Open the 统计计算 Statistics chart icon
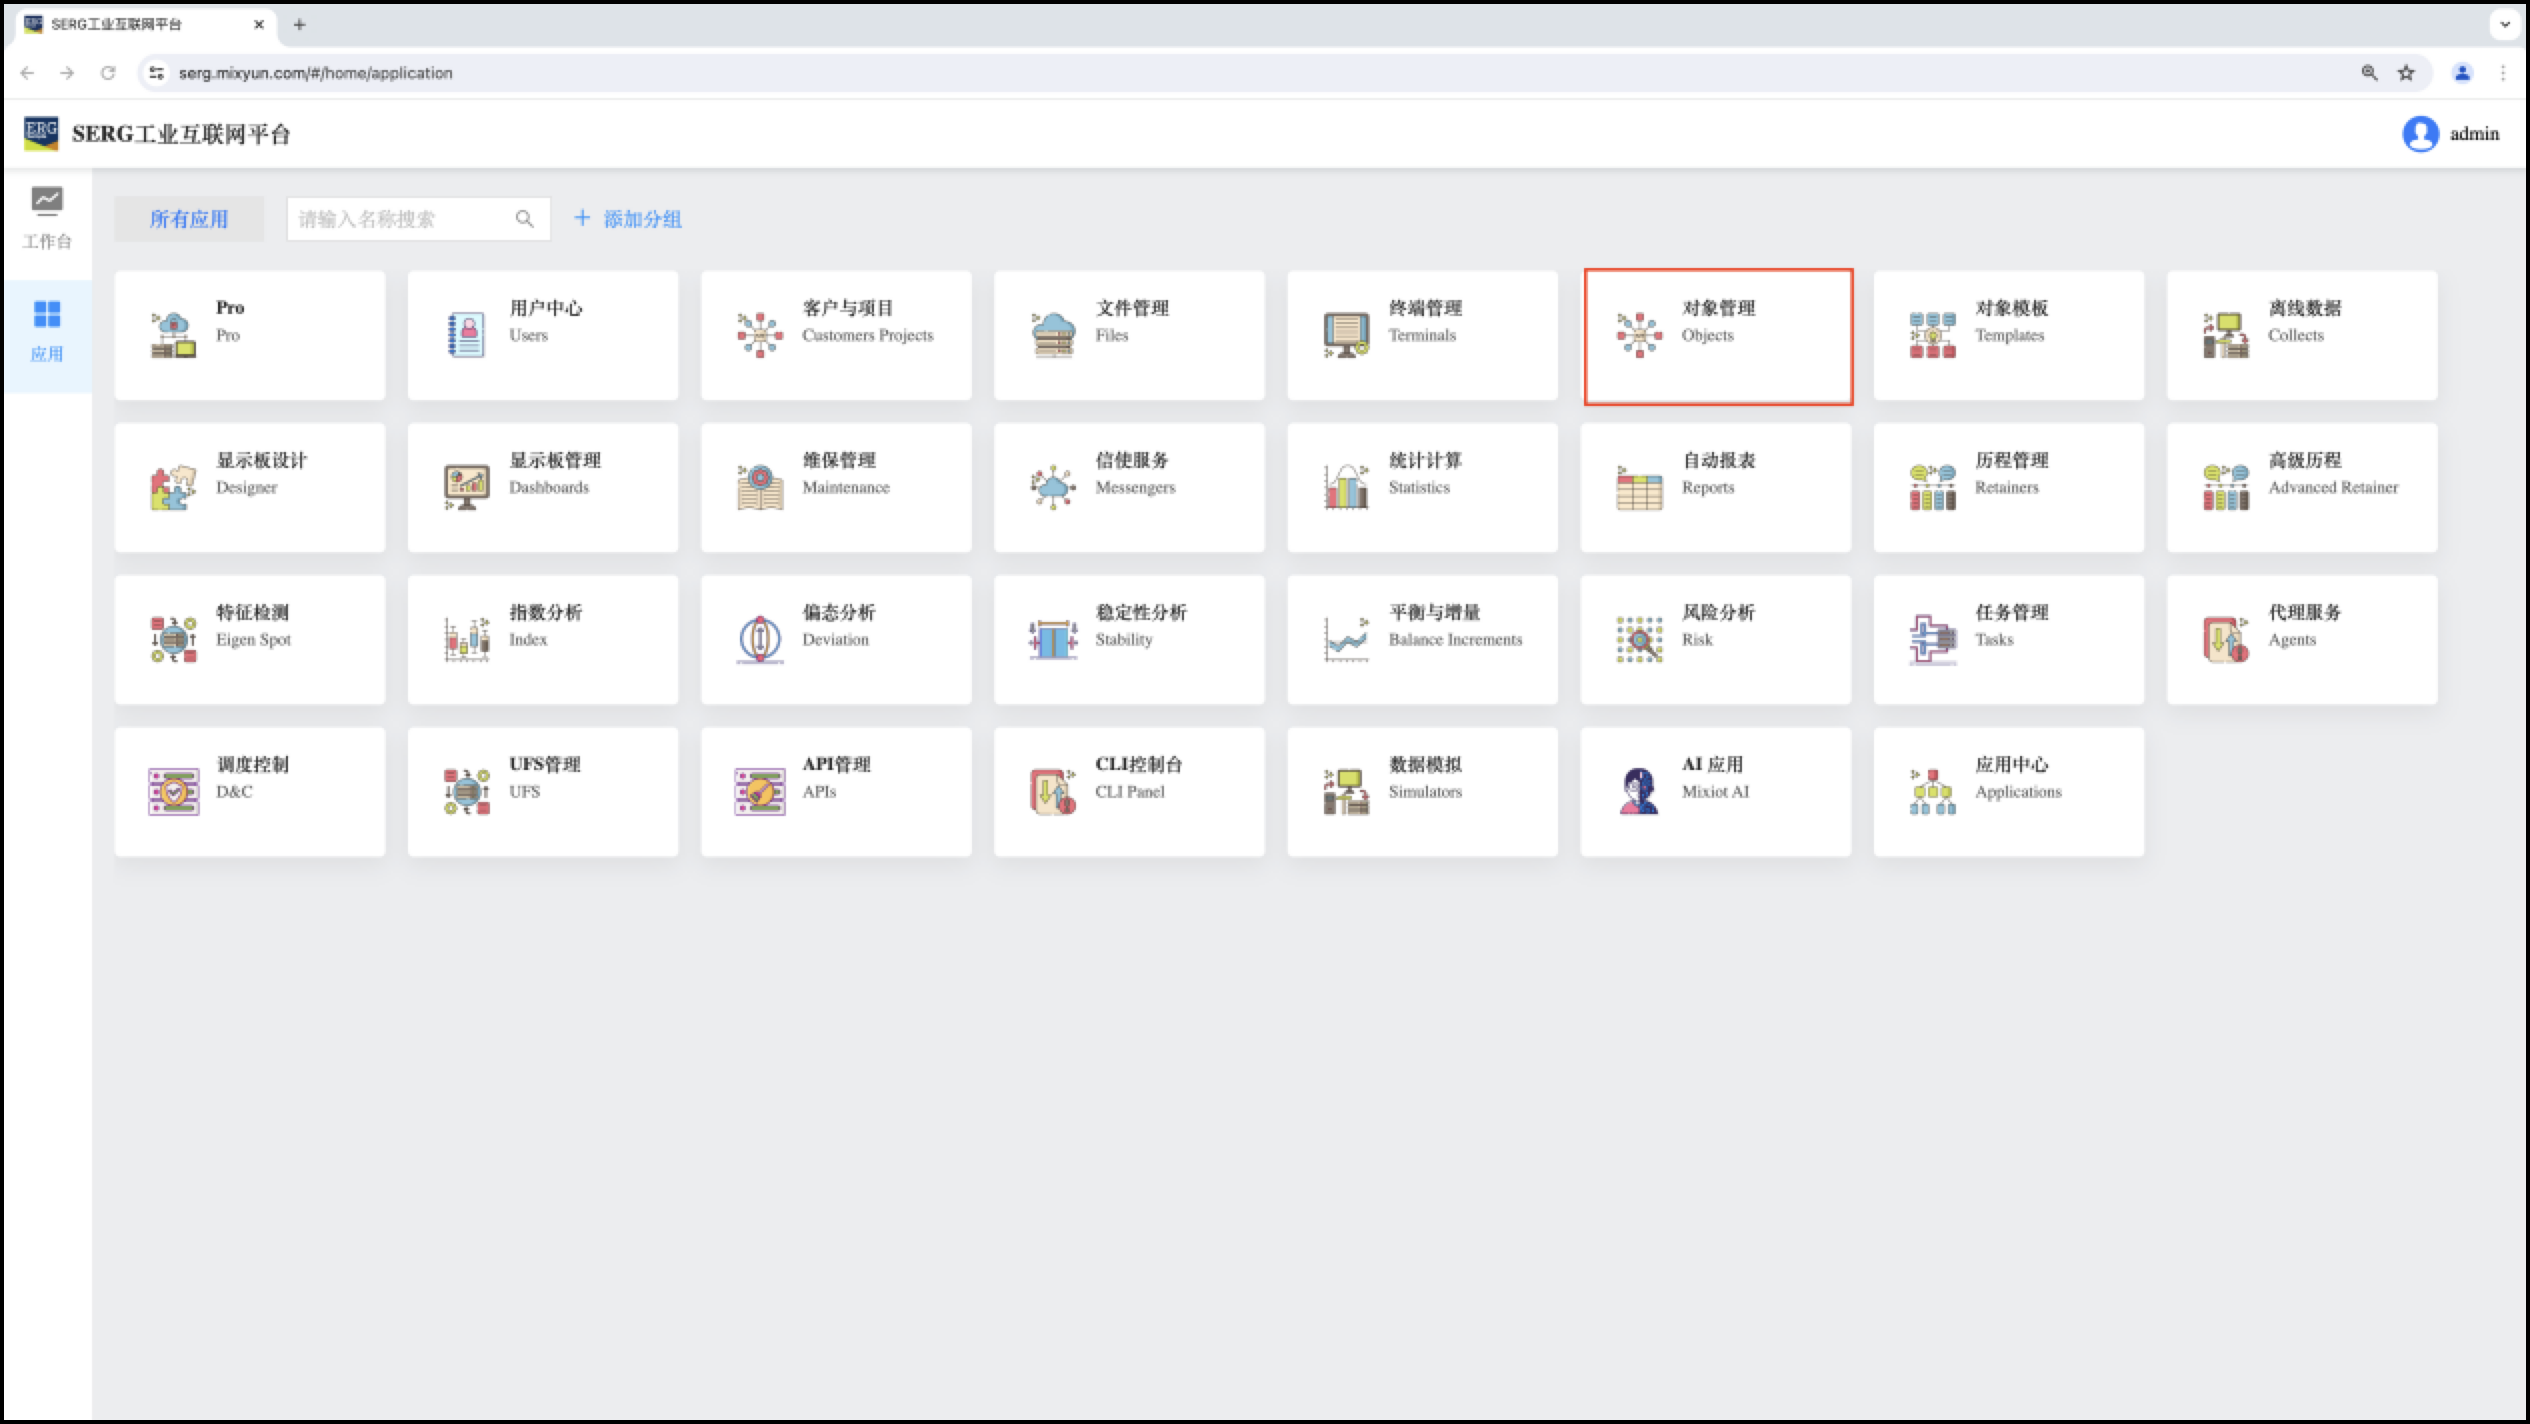Screen dimensions: 2530x1424 (1346, 487)
